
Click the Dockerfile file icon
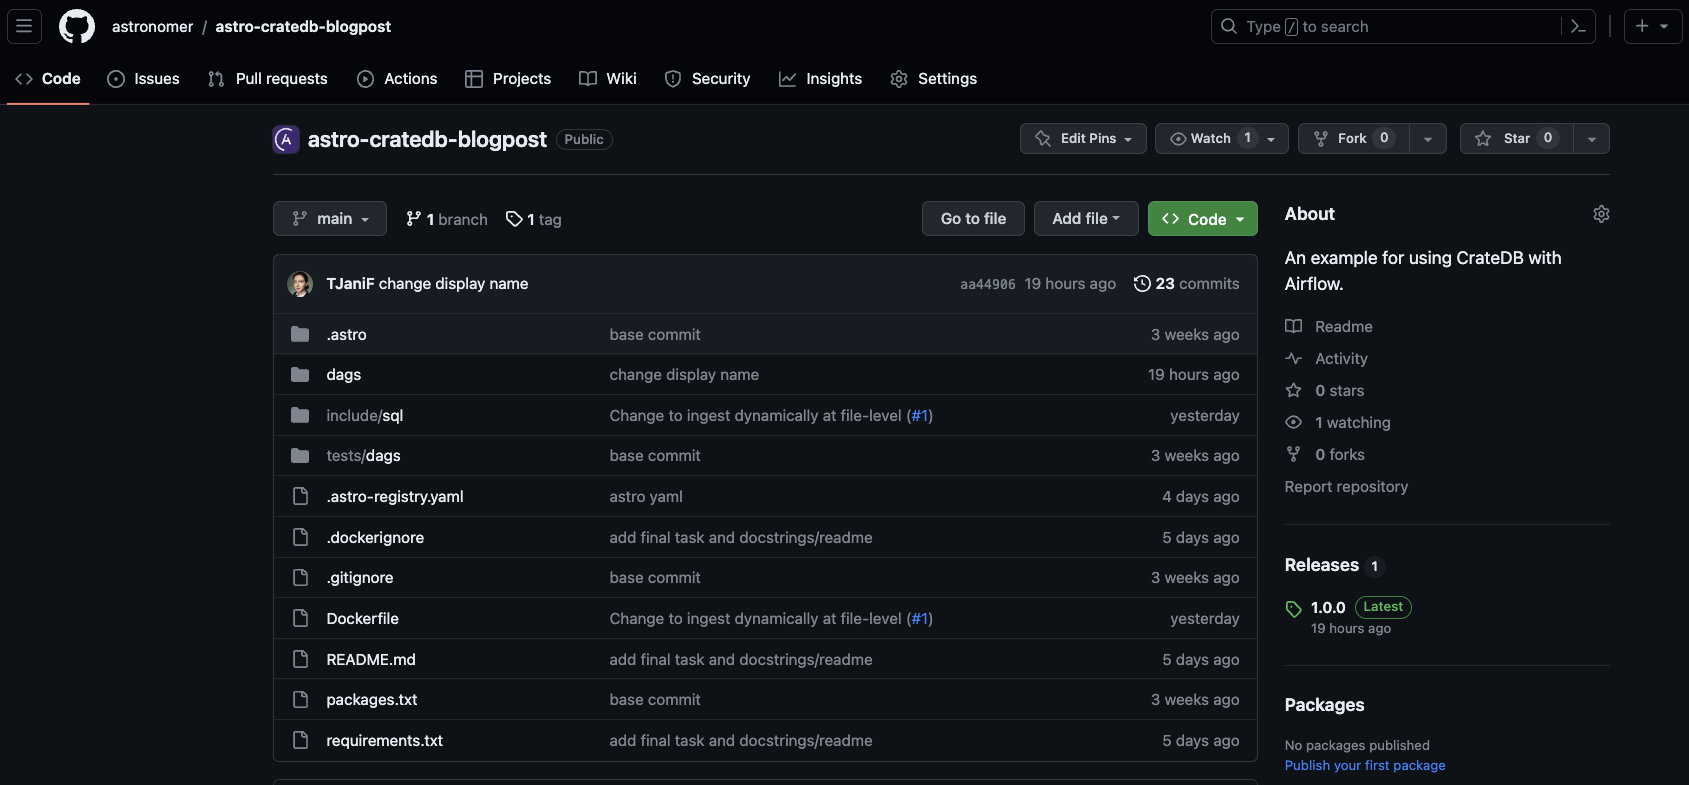tap(300, 618)
